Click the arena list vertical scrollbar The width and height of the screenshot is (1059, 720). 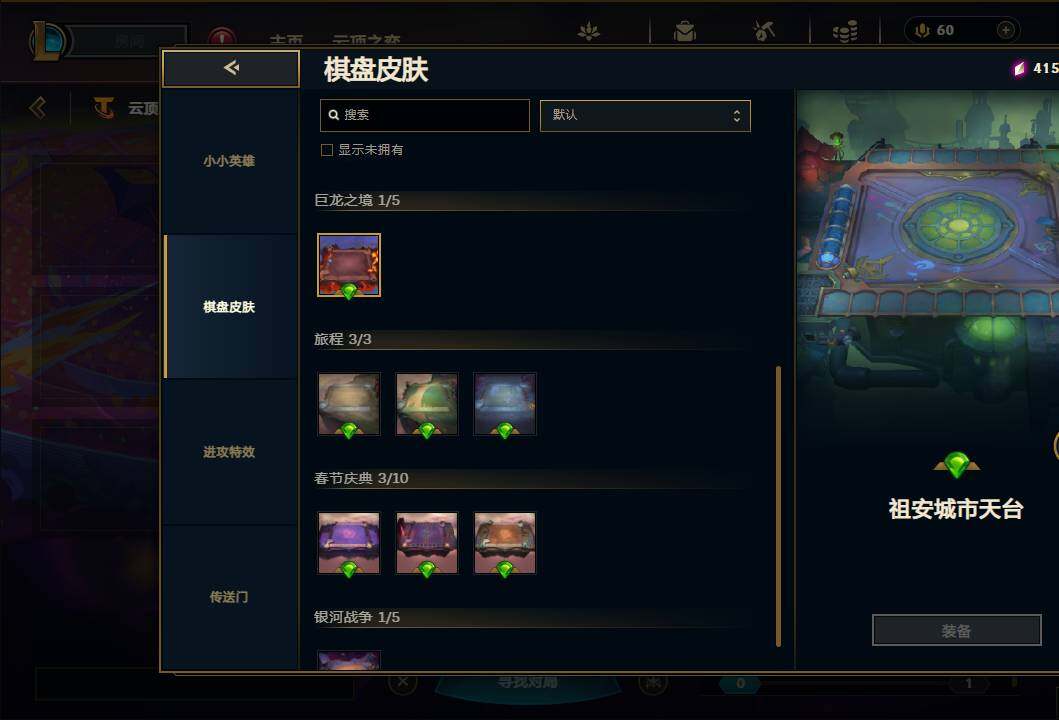pyautogui.click(x=779, y=507)
